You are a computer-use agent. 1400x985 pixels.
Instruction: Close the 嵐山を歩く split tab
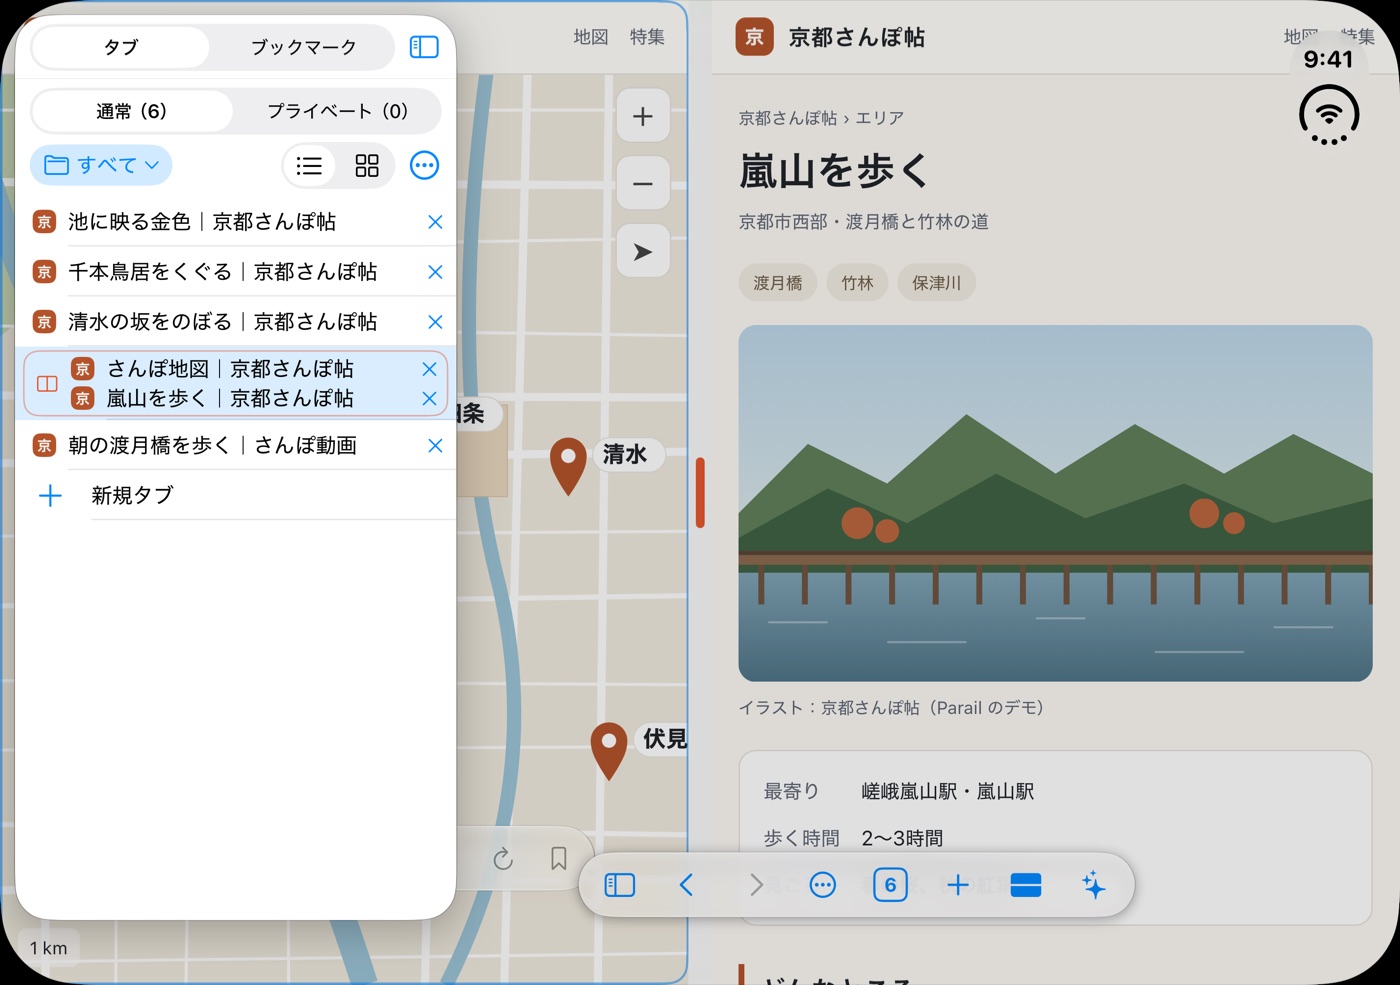click(429, 399)
